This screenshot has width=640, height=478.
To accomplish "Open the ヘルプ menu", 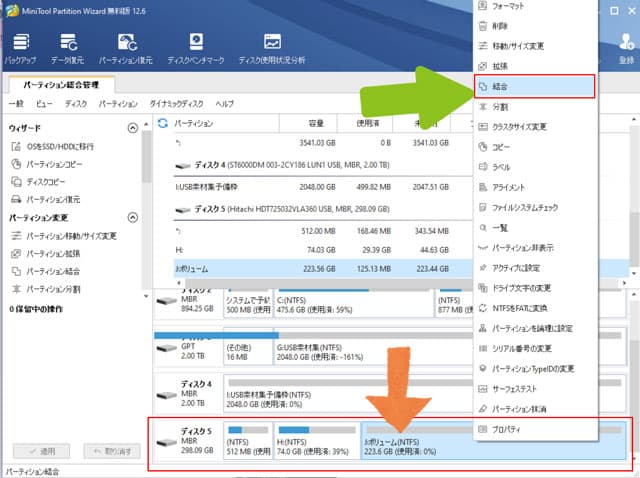I will (224, 104).
